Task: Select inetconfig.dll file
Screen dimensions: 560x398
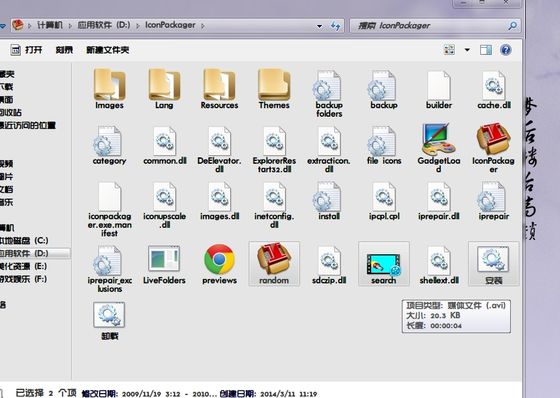Action: click(x=274, y=205)
